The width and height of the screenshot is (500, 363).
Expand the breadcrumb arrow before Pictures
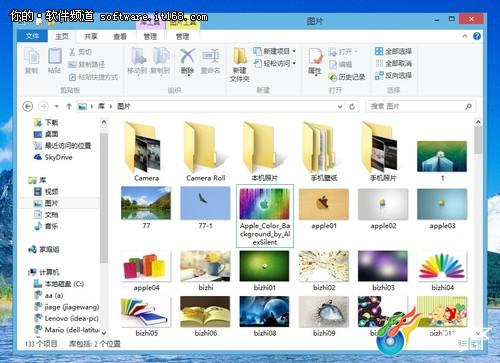[x=111, y=106]
